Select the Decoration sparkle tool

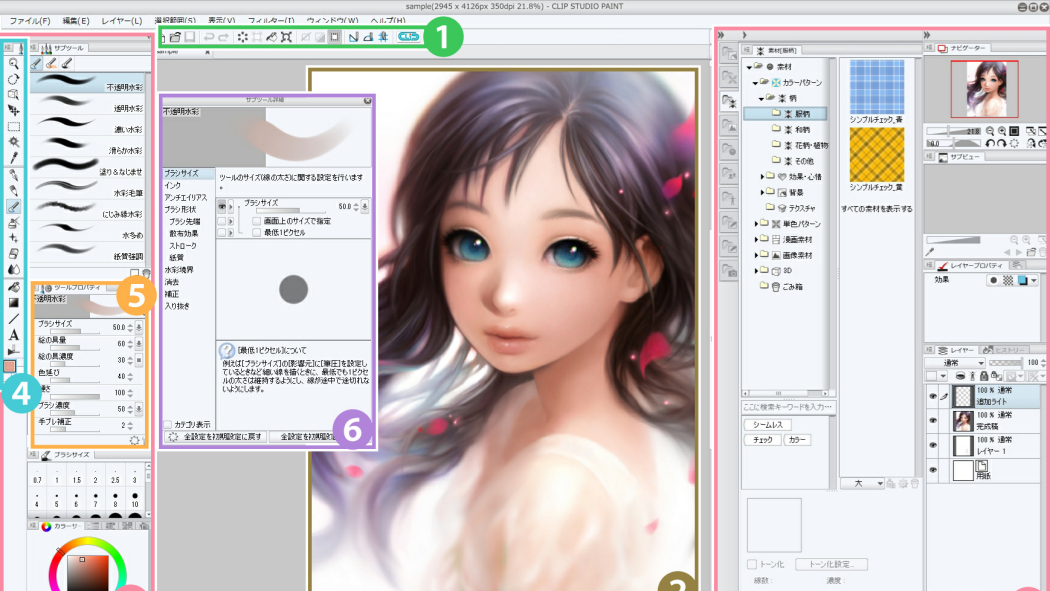[13, 238]
